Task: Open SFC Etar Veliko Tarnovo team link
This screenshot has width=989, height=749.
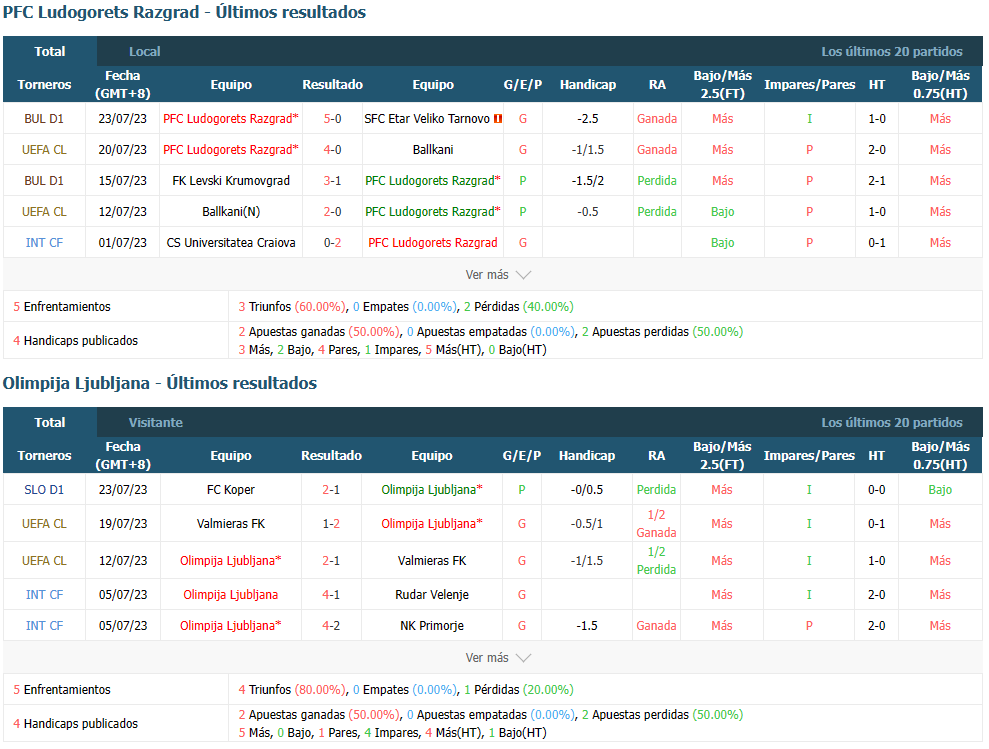Action: point(427,119)
